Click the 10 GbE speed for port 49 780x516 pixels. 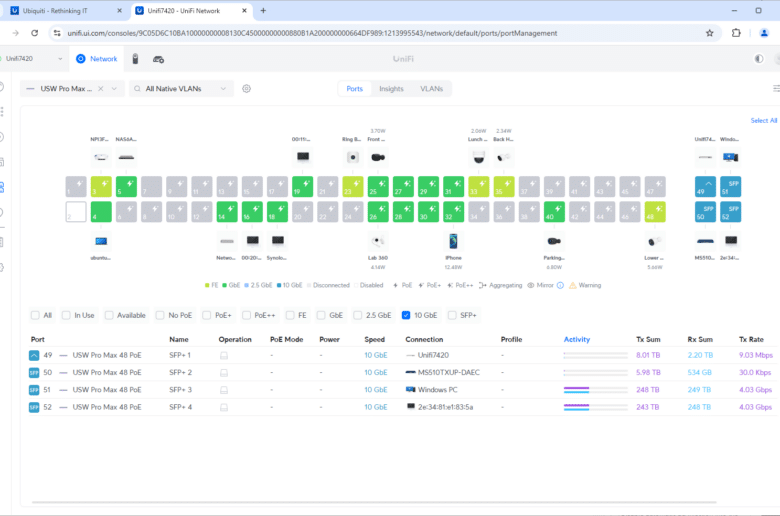(376, 355)
